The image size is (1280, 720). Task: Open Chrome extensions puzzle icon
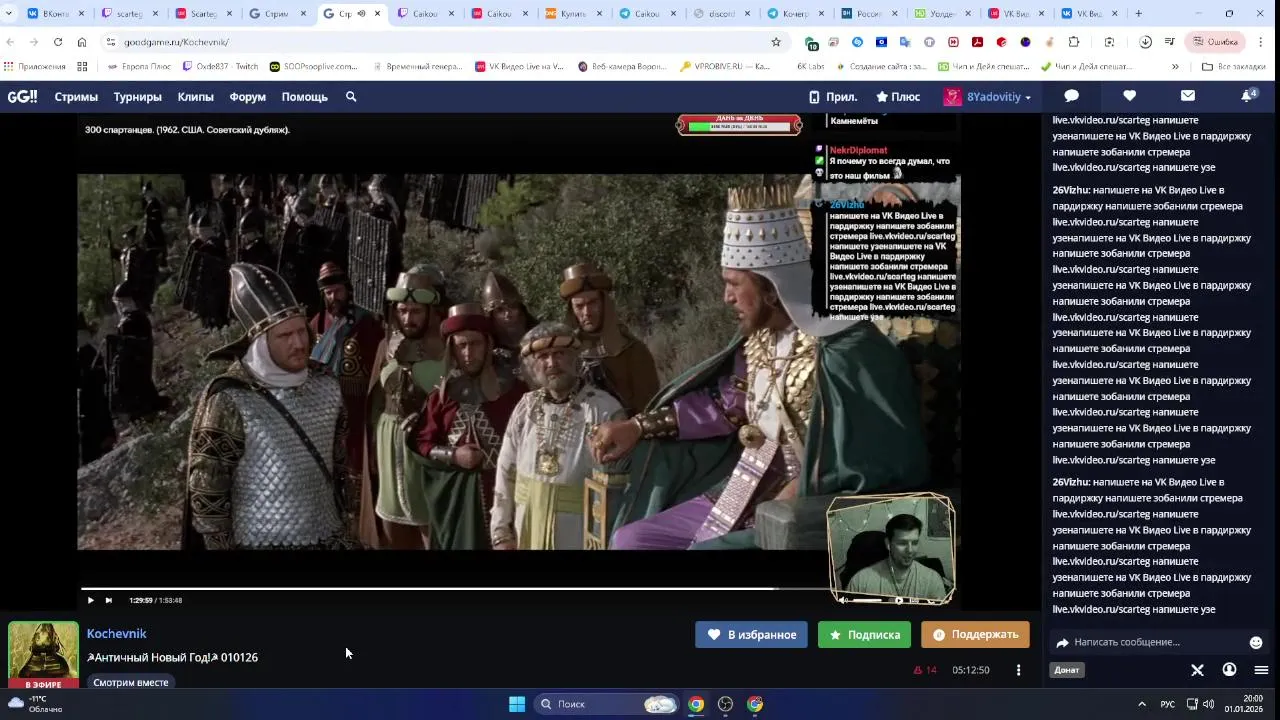click(x=1074, y=42)
